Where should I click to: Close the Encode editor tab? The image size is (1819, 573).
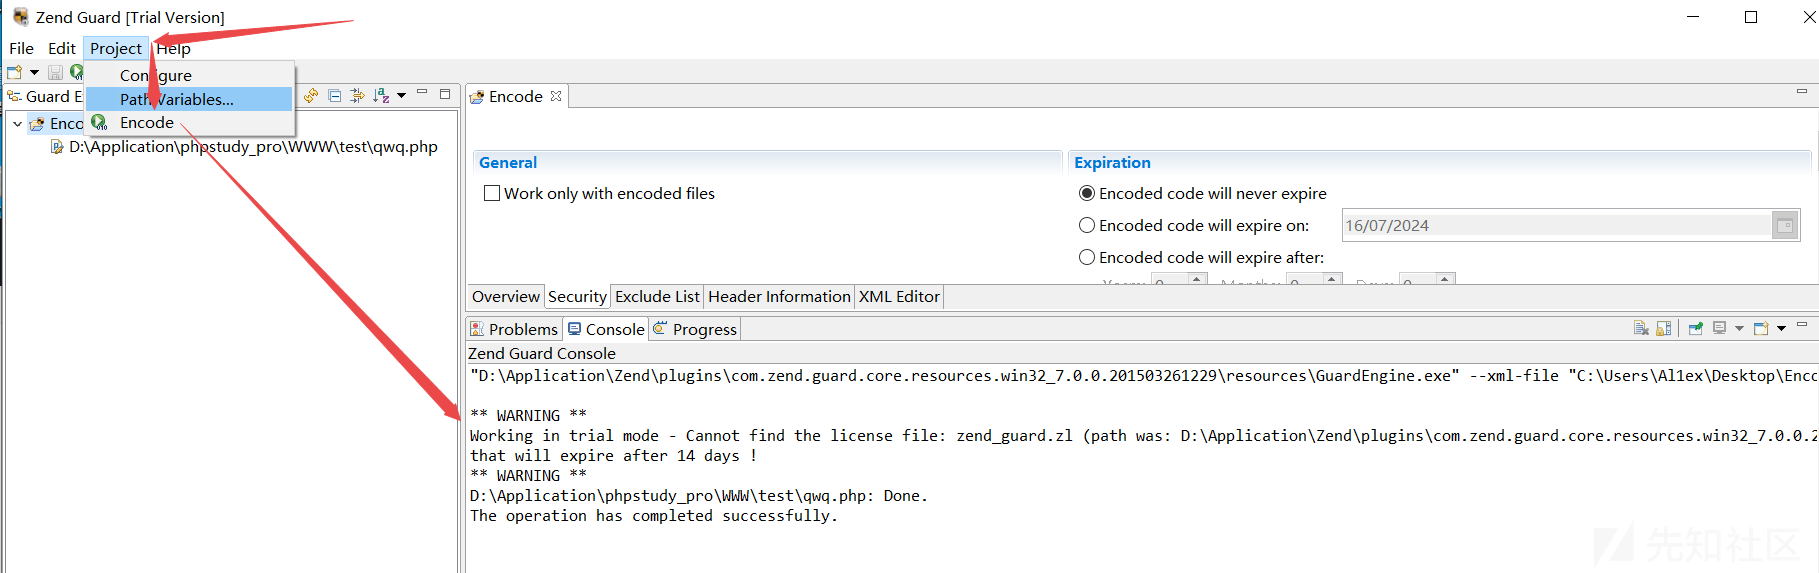(556, 96)
